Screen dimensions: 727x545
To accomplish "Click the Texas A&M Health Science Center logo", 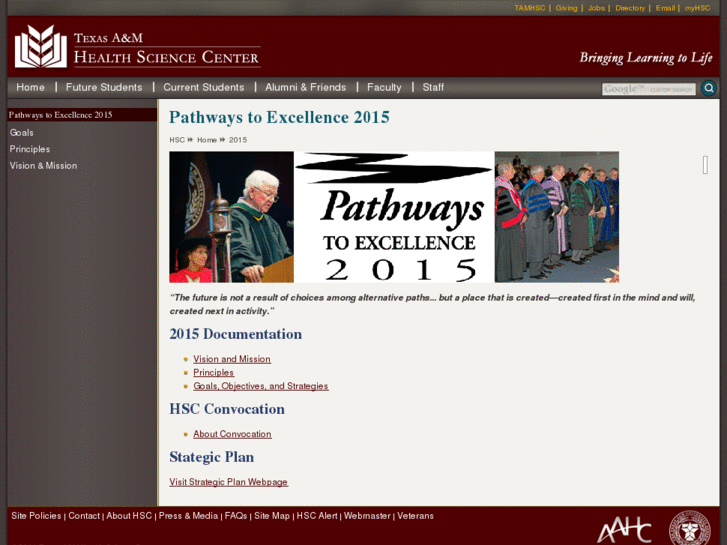I will point(137,46).
